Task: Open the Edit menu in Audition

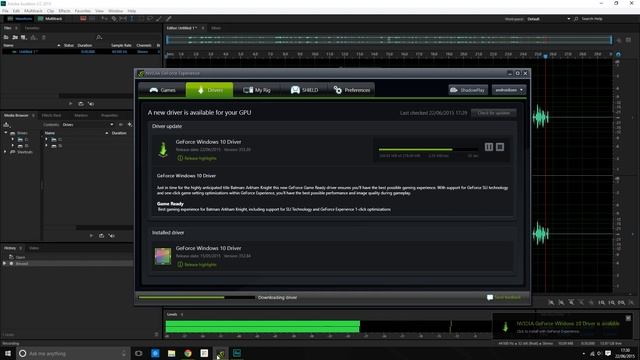Action: point(16,11)
